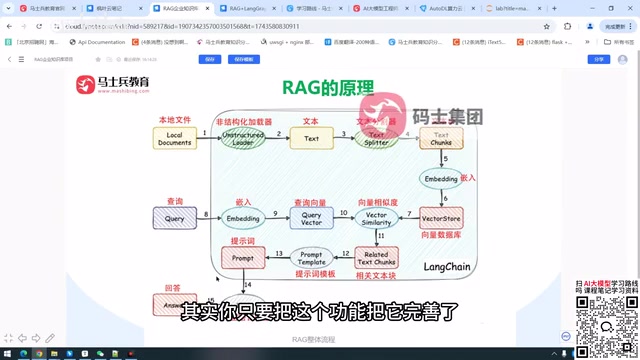Open the Windows Start menu
Image resolution: width=640 pixels, height=360 pixels.
[x=7, y=353]
